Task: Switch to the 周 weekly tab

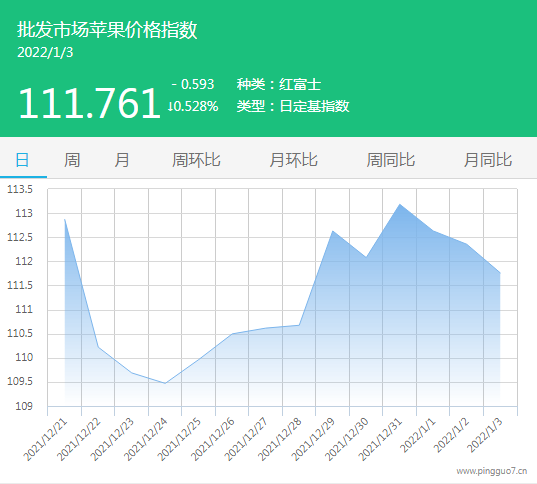Action: 72,160
